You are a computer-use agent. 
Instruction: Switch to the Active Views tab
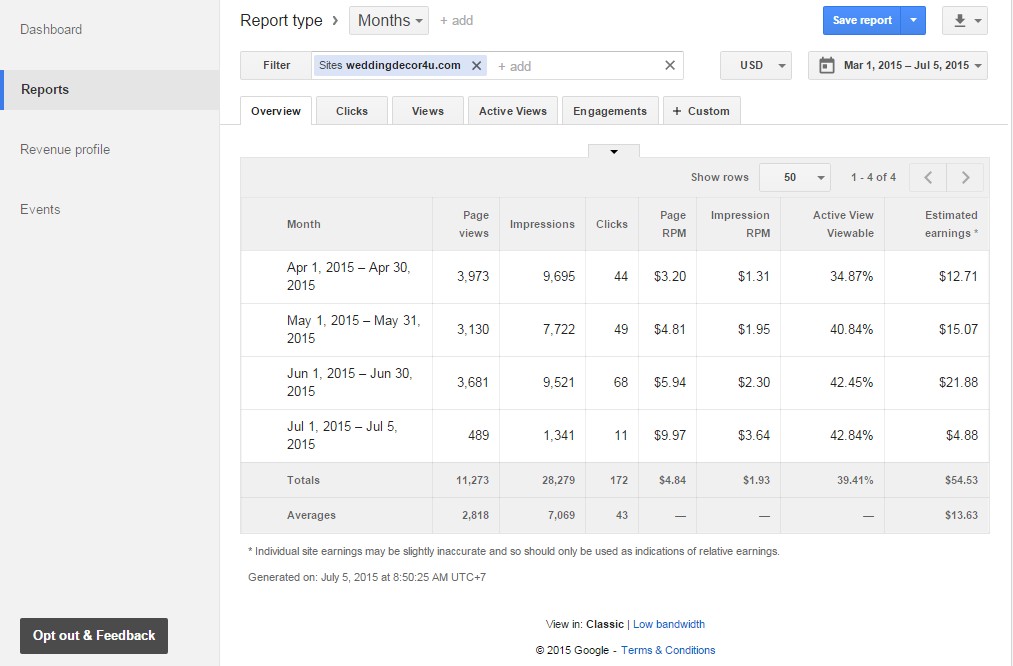tap(513, 111)
